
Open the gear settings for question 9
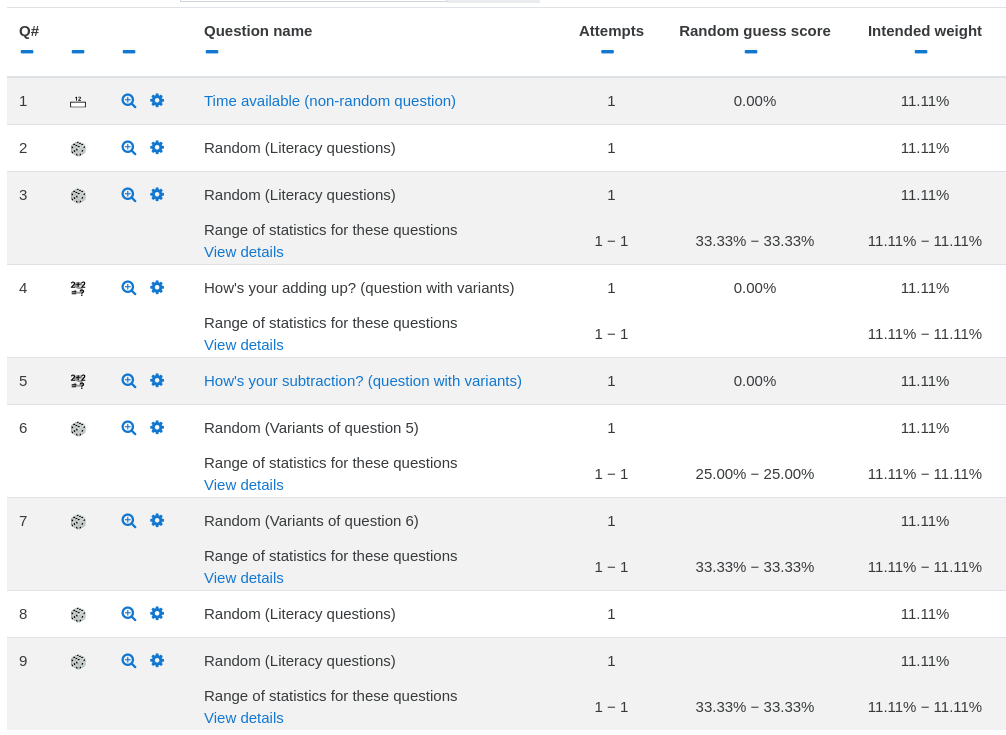157,661
